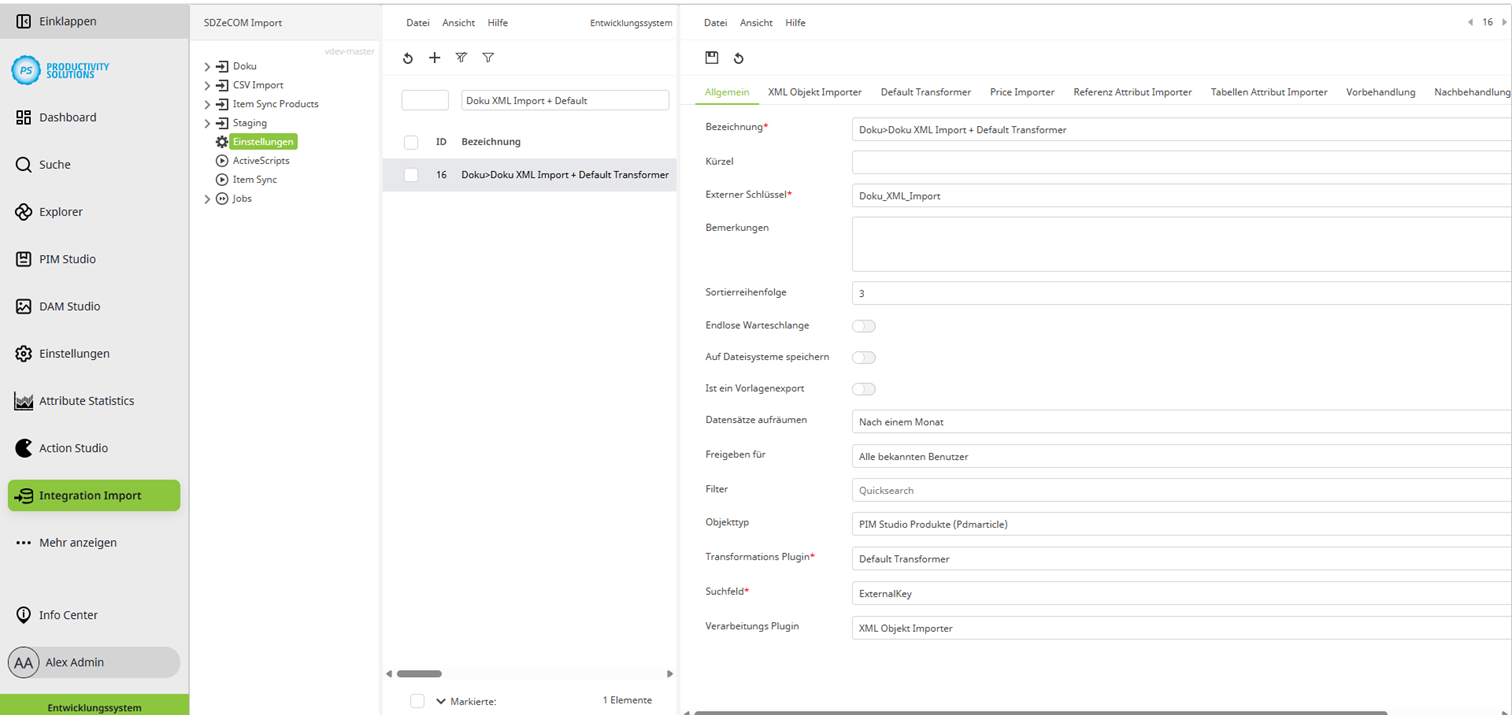Expand Item Sync Products node
The height and width of the screenshot is (715, 1512).
pyautogui.click(x=208, y=105)
